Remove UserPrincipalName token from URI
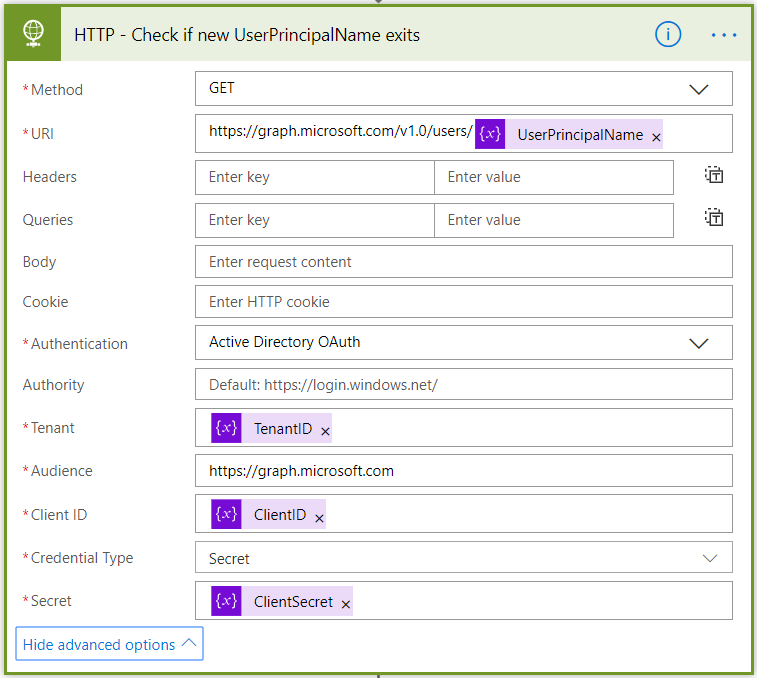Screen dimensions: 757x678 656,137
